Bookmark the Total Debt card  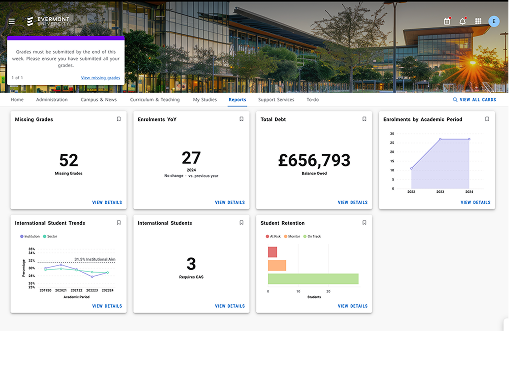[x=364, y=119]
